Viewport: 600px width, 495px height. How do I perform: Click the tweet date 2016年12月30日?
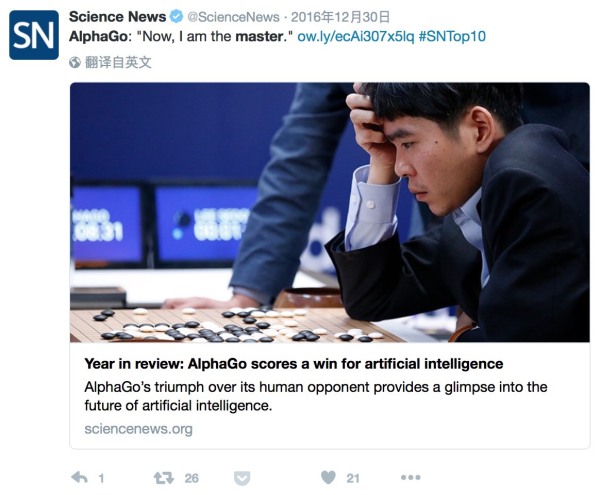point(341,17)
